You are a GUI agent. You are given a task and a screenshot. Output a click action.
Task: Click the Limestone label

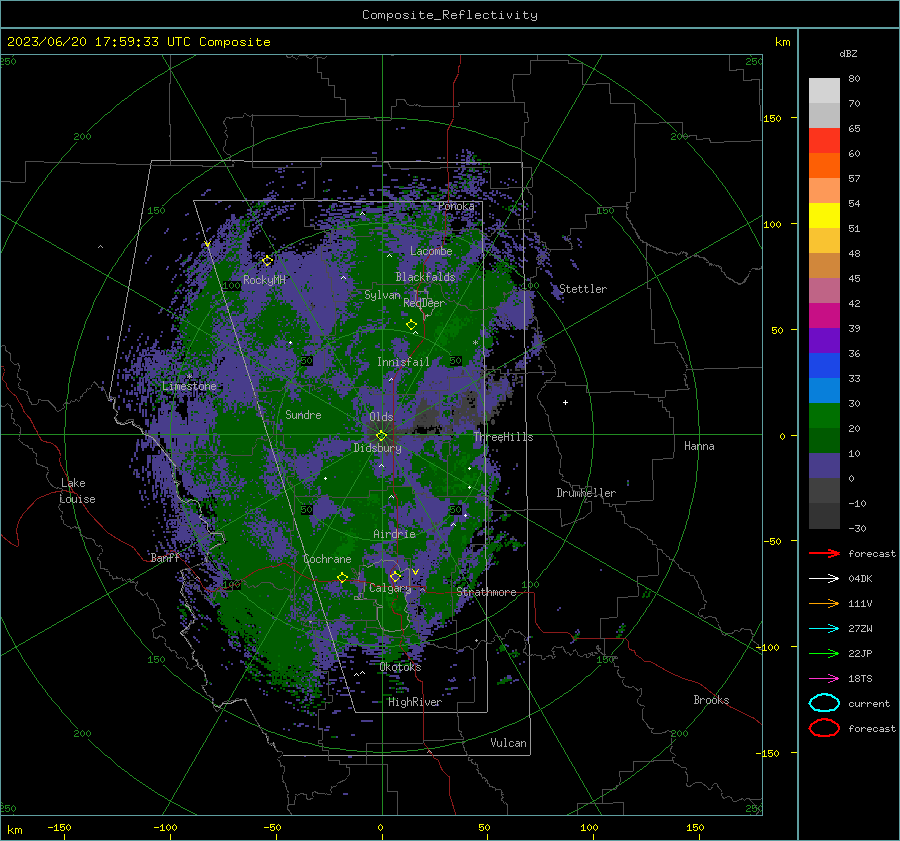[189, 386]
